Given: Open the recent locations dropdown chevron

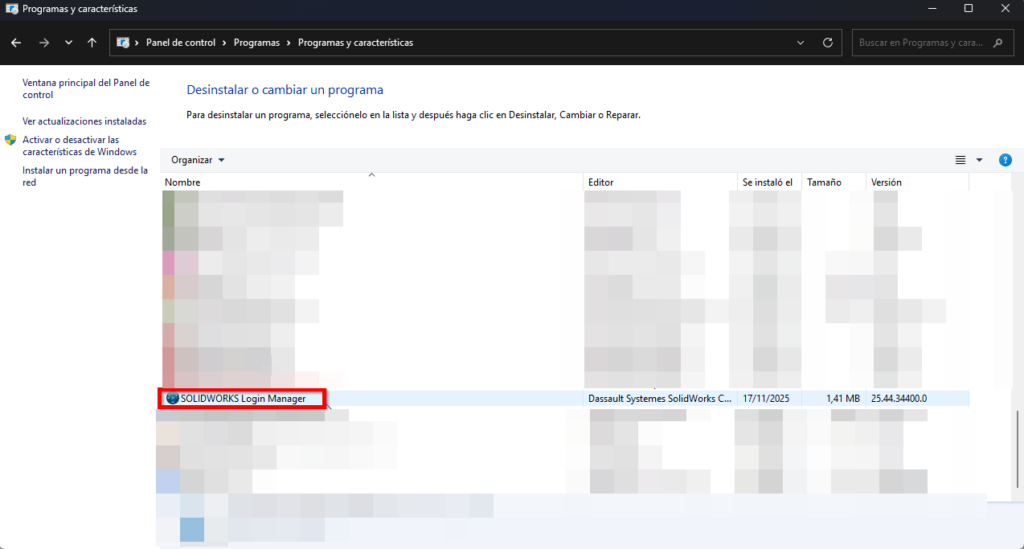Looking at the screenshot, I should point(68,43).
